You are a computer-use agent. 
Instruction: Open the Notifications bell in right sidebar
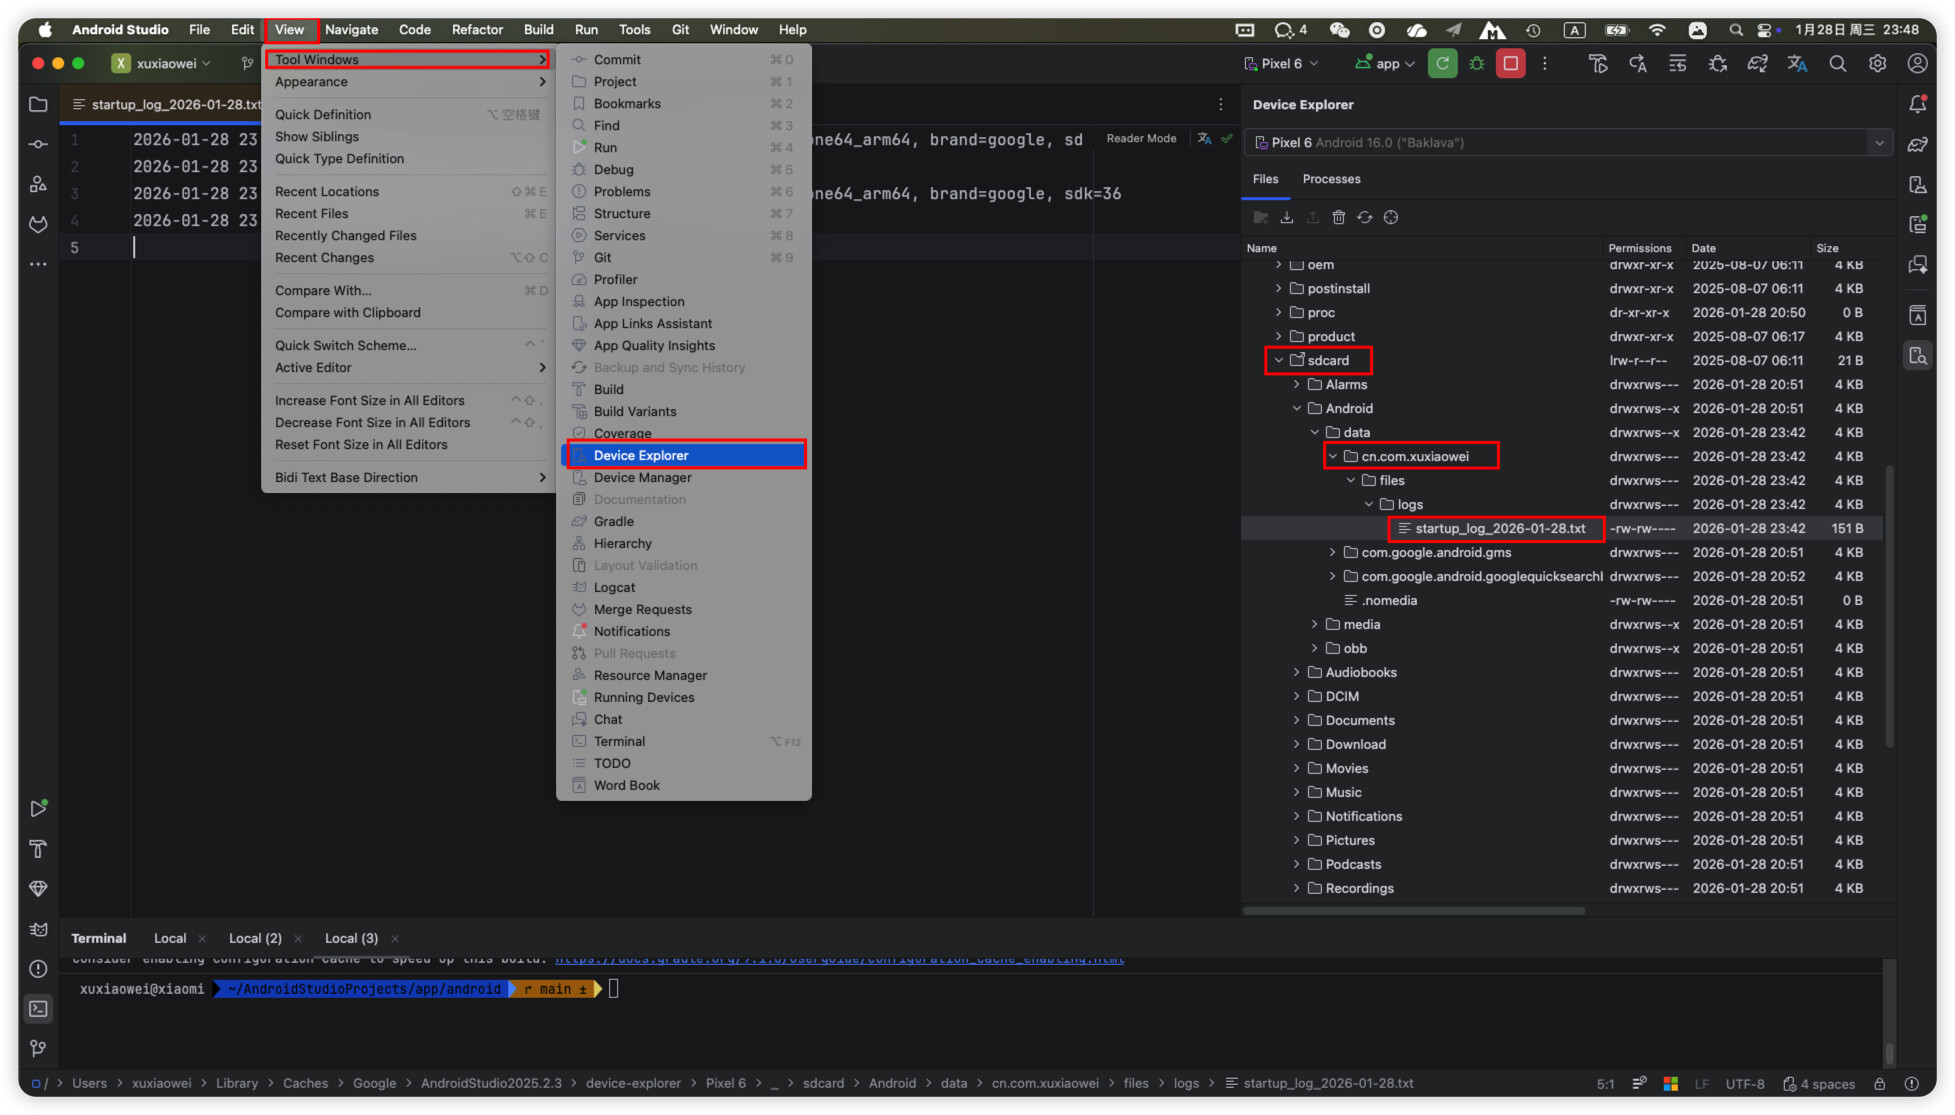[x=1917, y=104]
